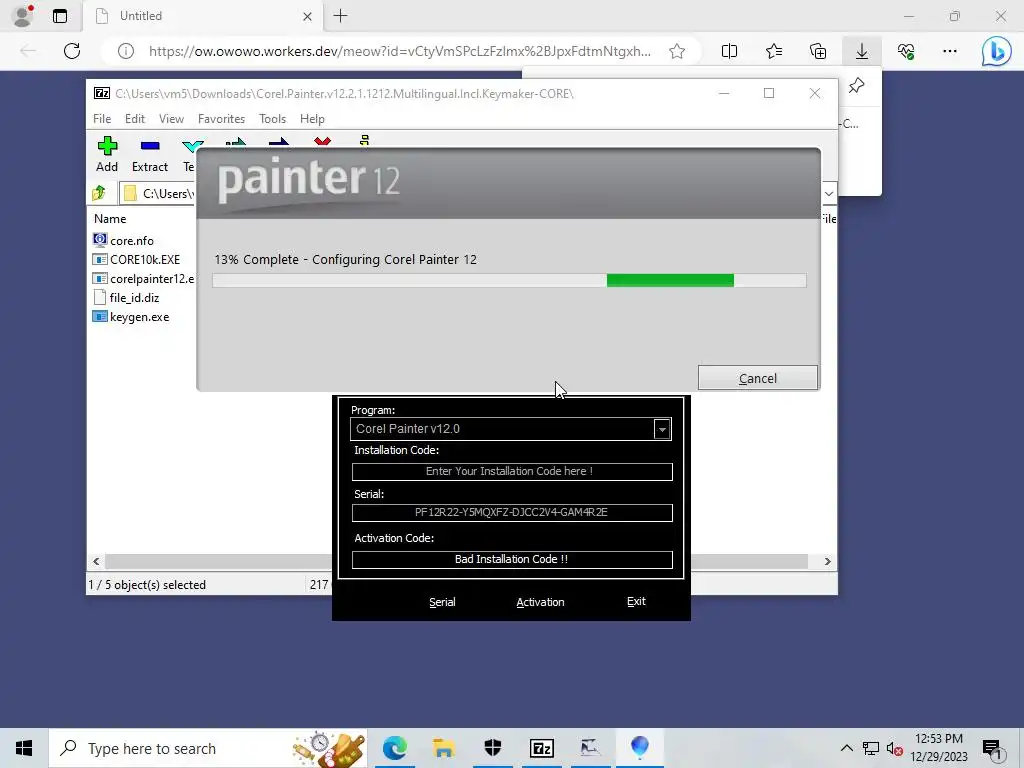This screenshot has width=1024, height=768.
Task: Select corelpainter12 executable in file list
Action: click(144, 278)
